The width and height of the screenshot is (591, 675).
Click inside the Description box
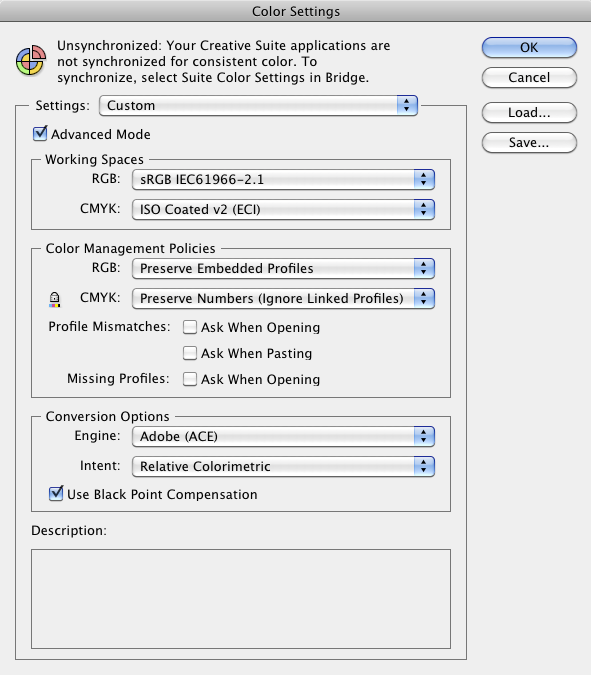click(x=241, y=599)
